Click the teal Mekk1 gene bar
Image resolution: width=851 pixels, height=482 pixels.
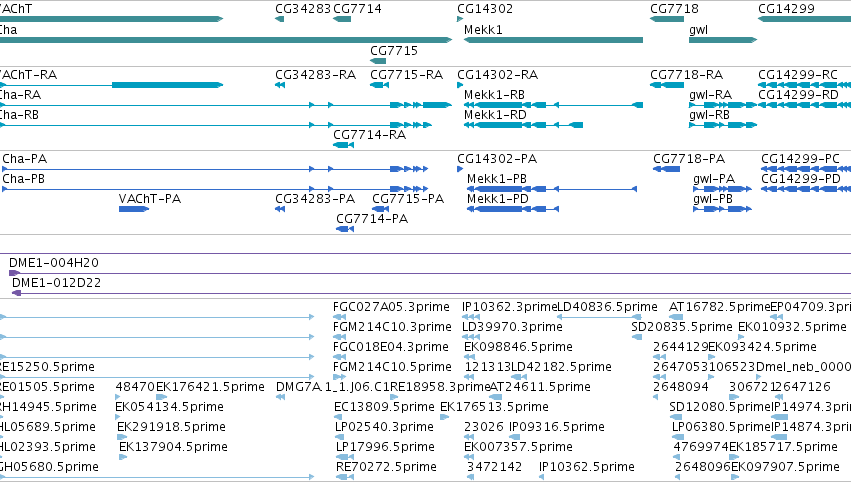point(553,40)
